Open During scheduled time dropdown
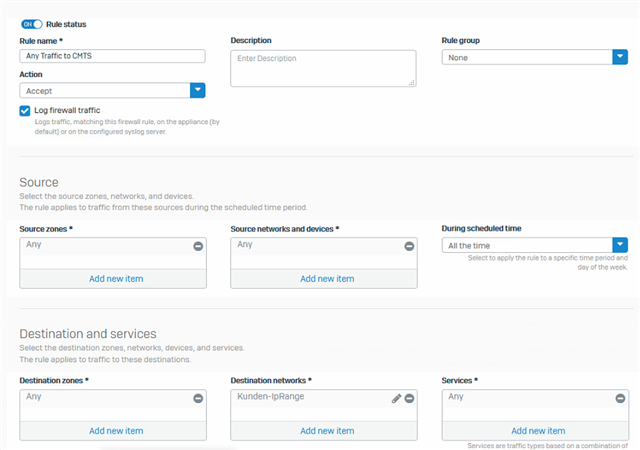The height and width of the screenshot is (450, 640). coord(620,245)
